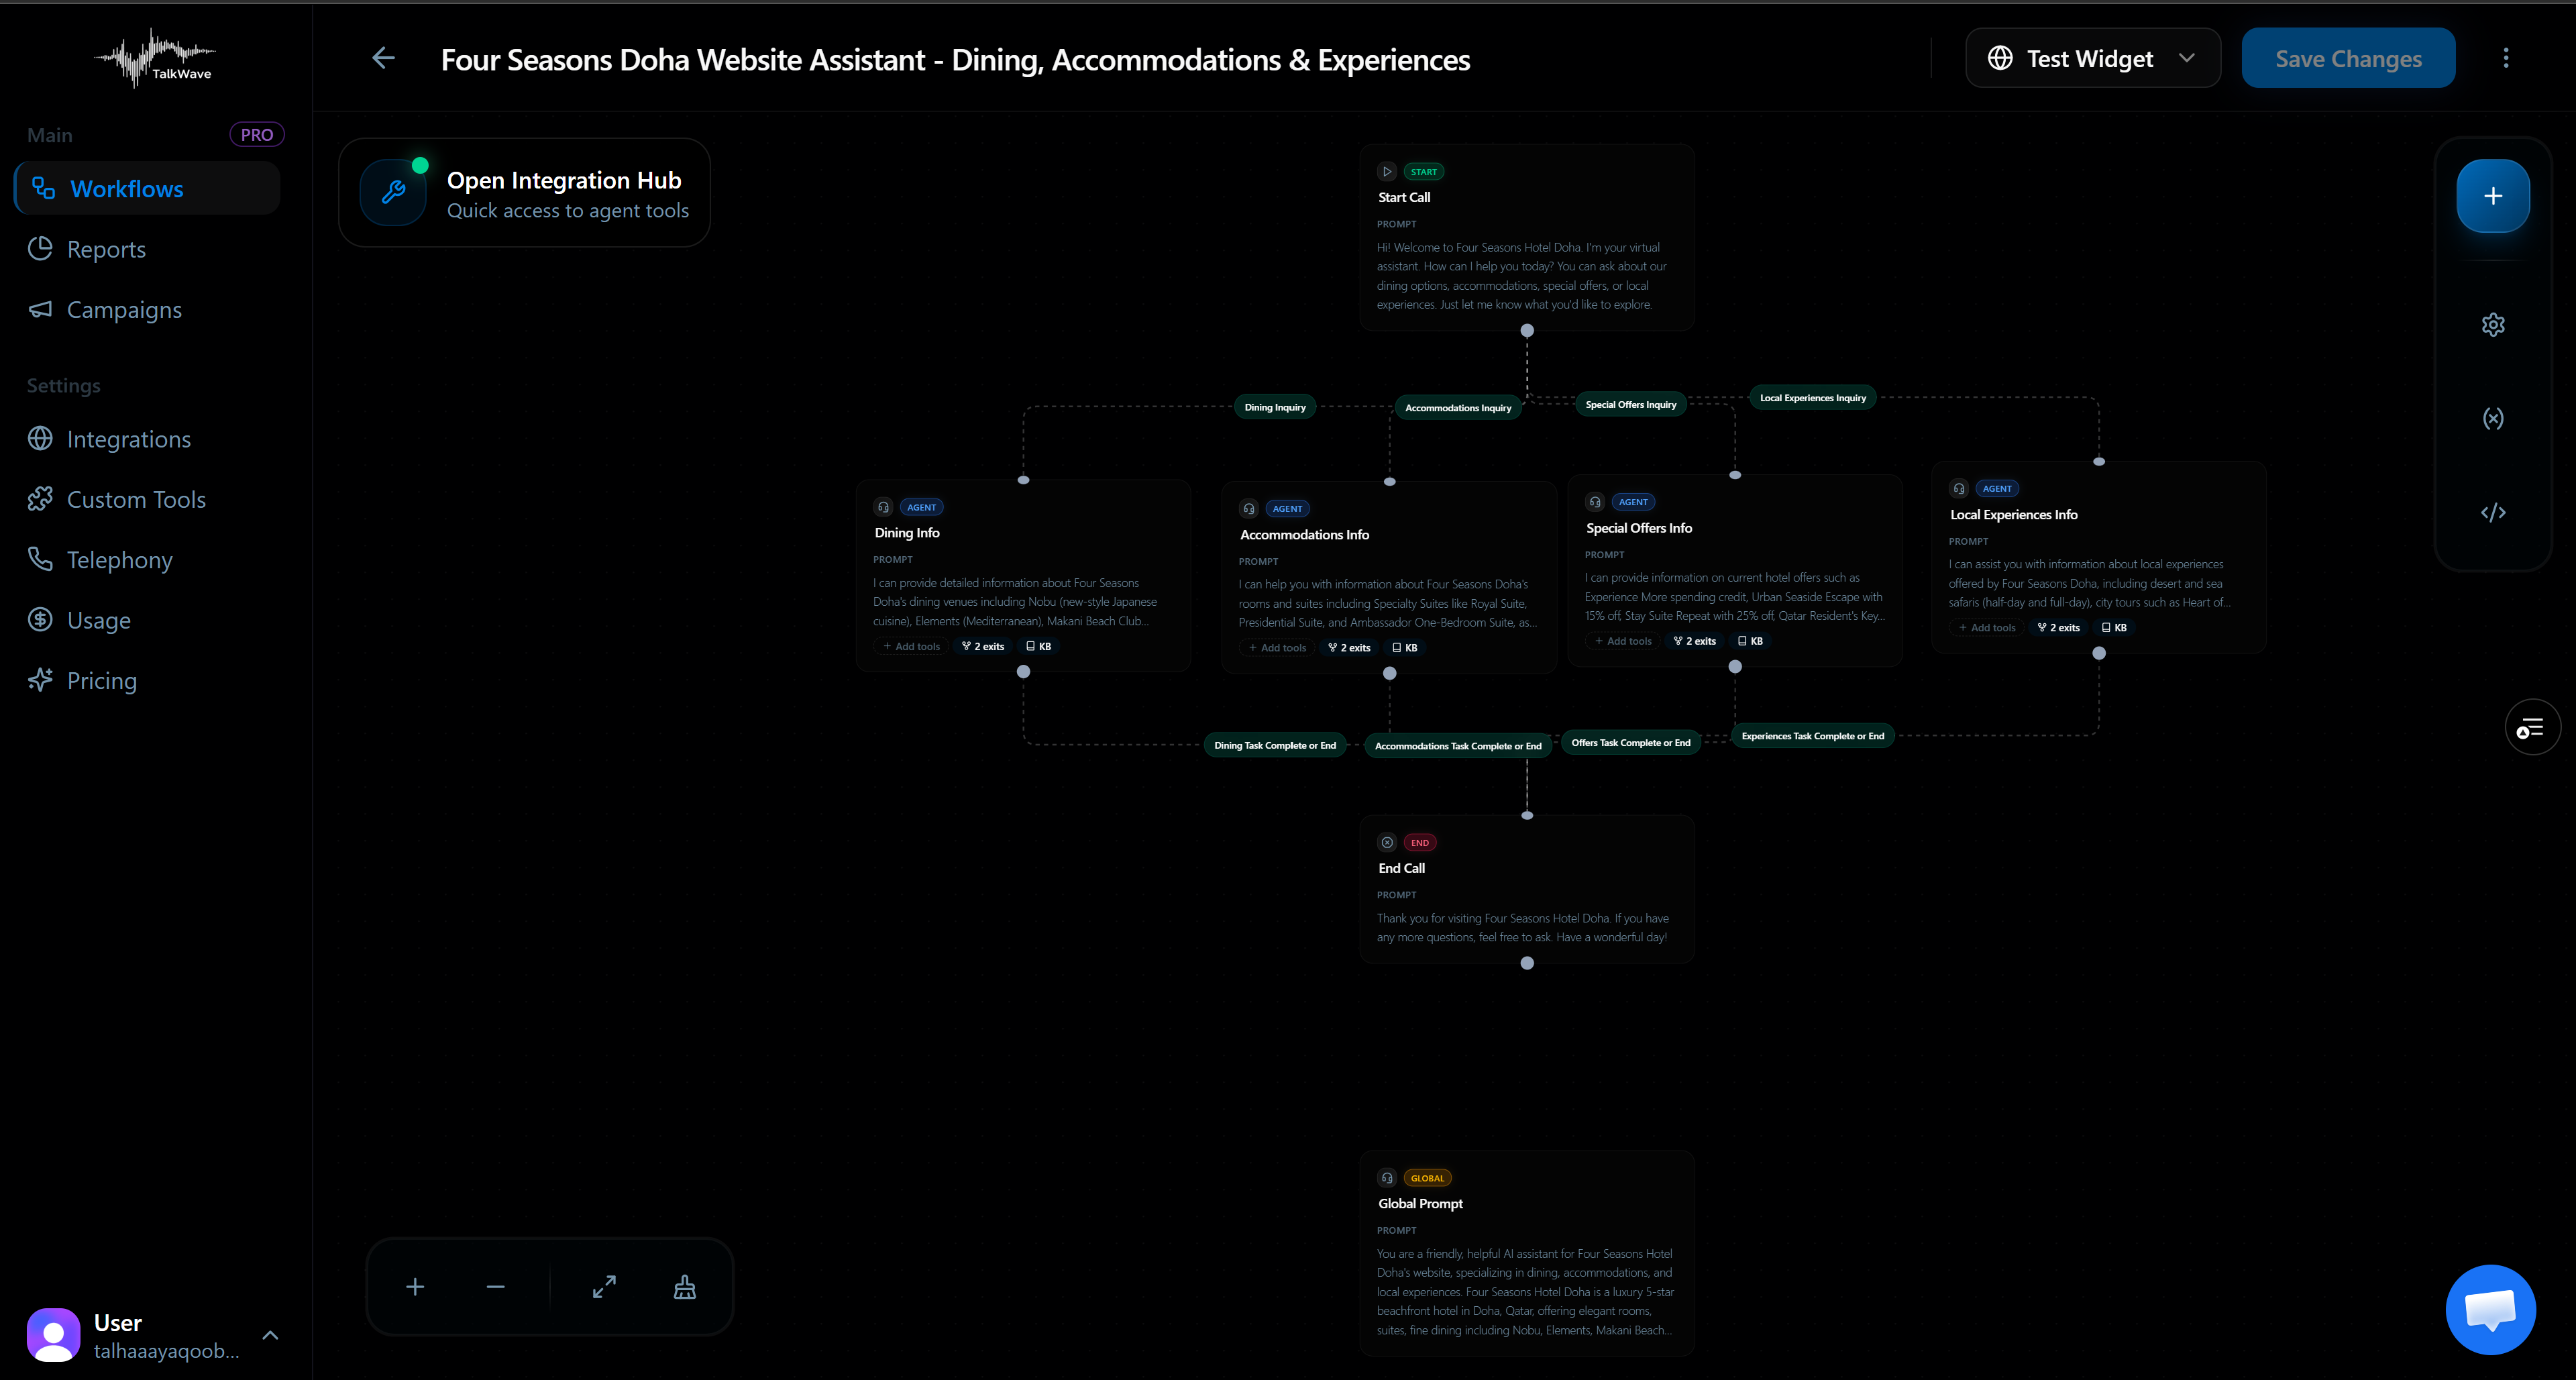Open Reports in the sidebar
The height and width of the screenshot is (1380, 2576).
click(106, 249)
